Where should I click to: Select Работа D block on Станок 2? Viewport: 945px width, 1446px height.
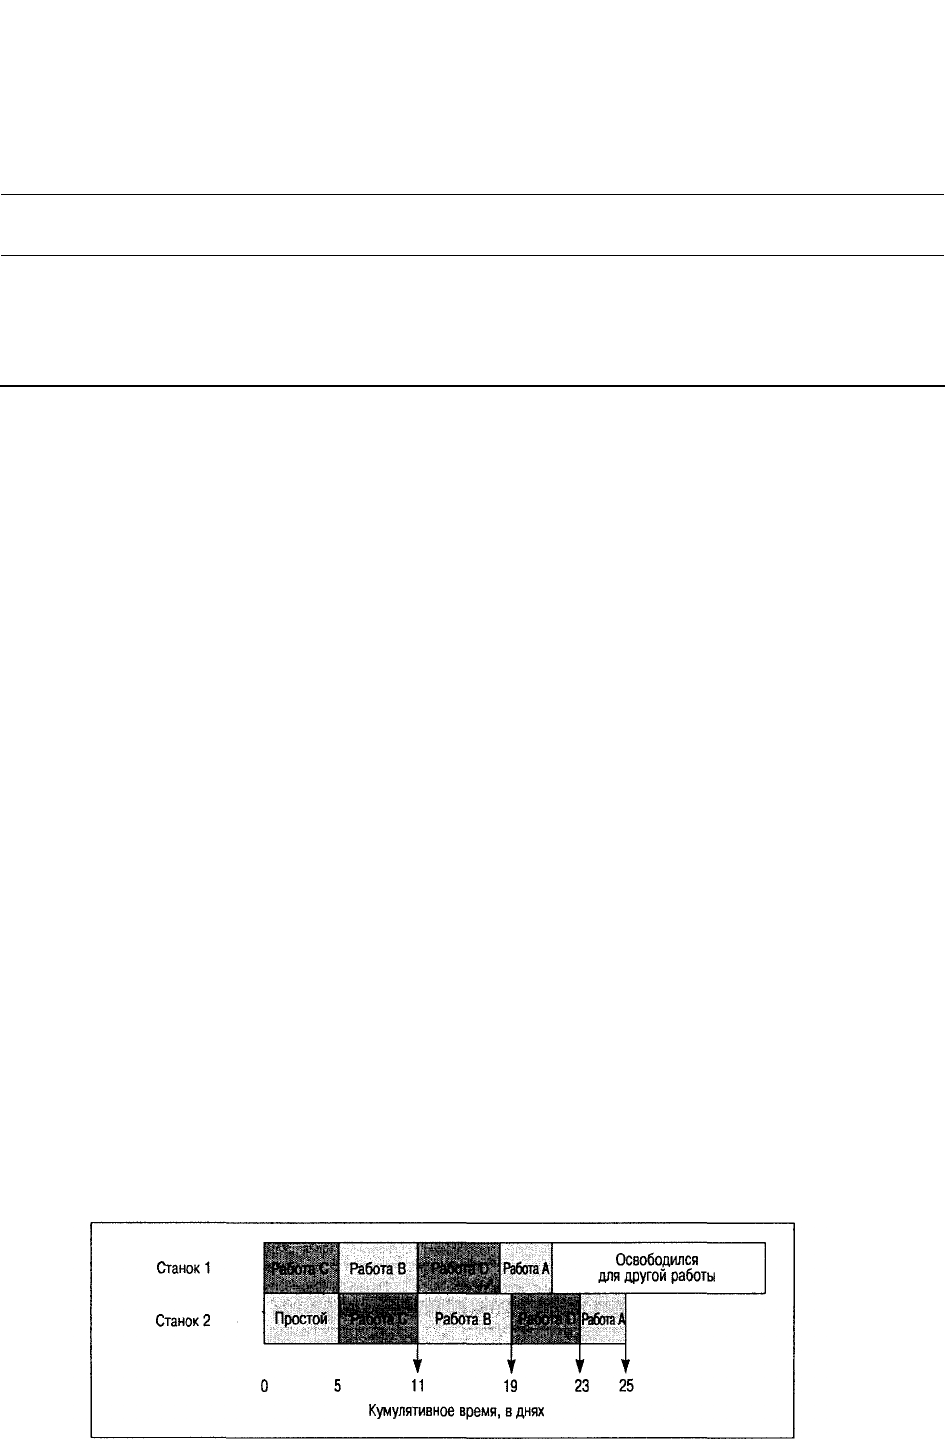(x=545, y=1318)
